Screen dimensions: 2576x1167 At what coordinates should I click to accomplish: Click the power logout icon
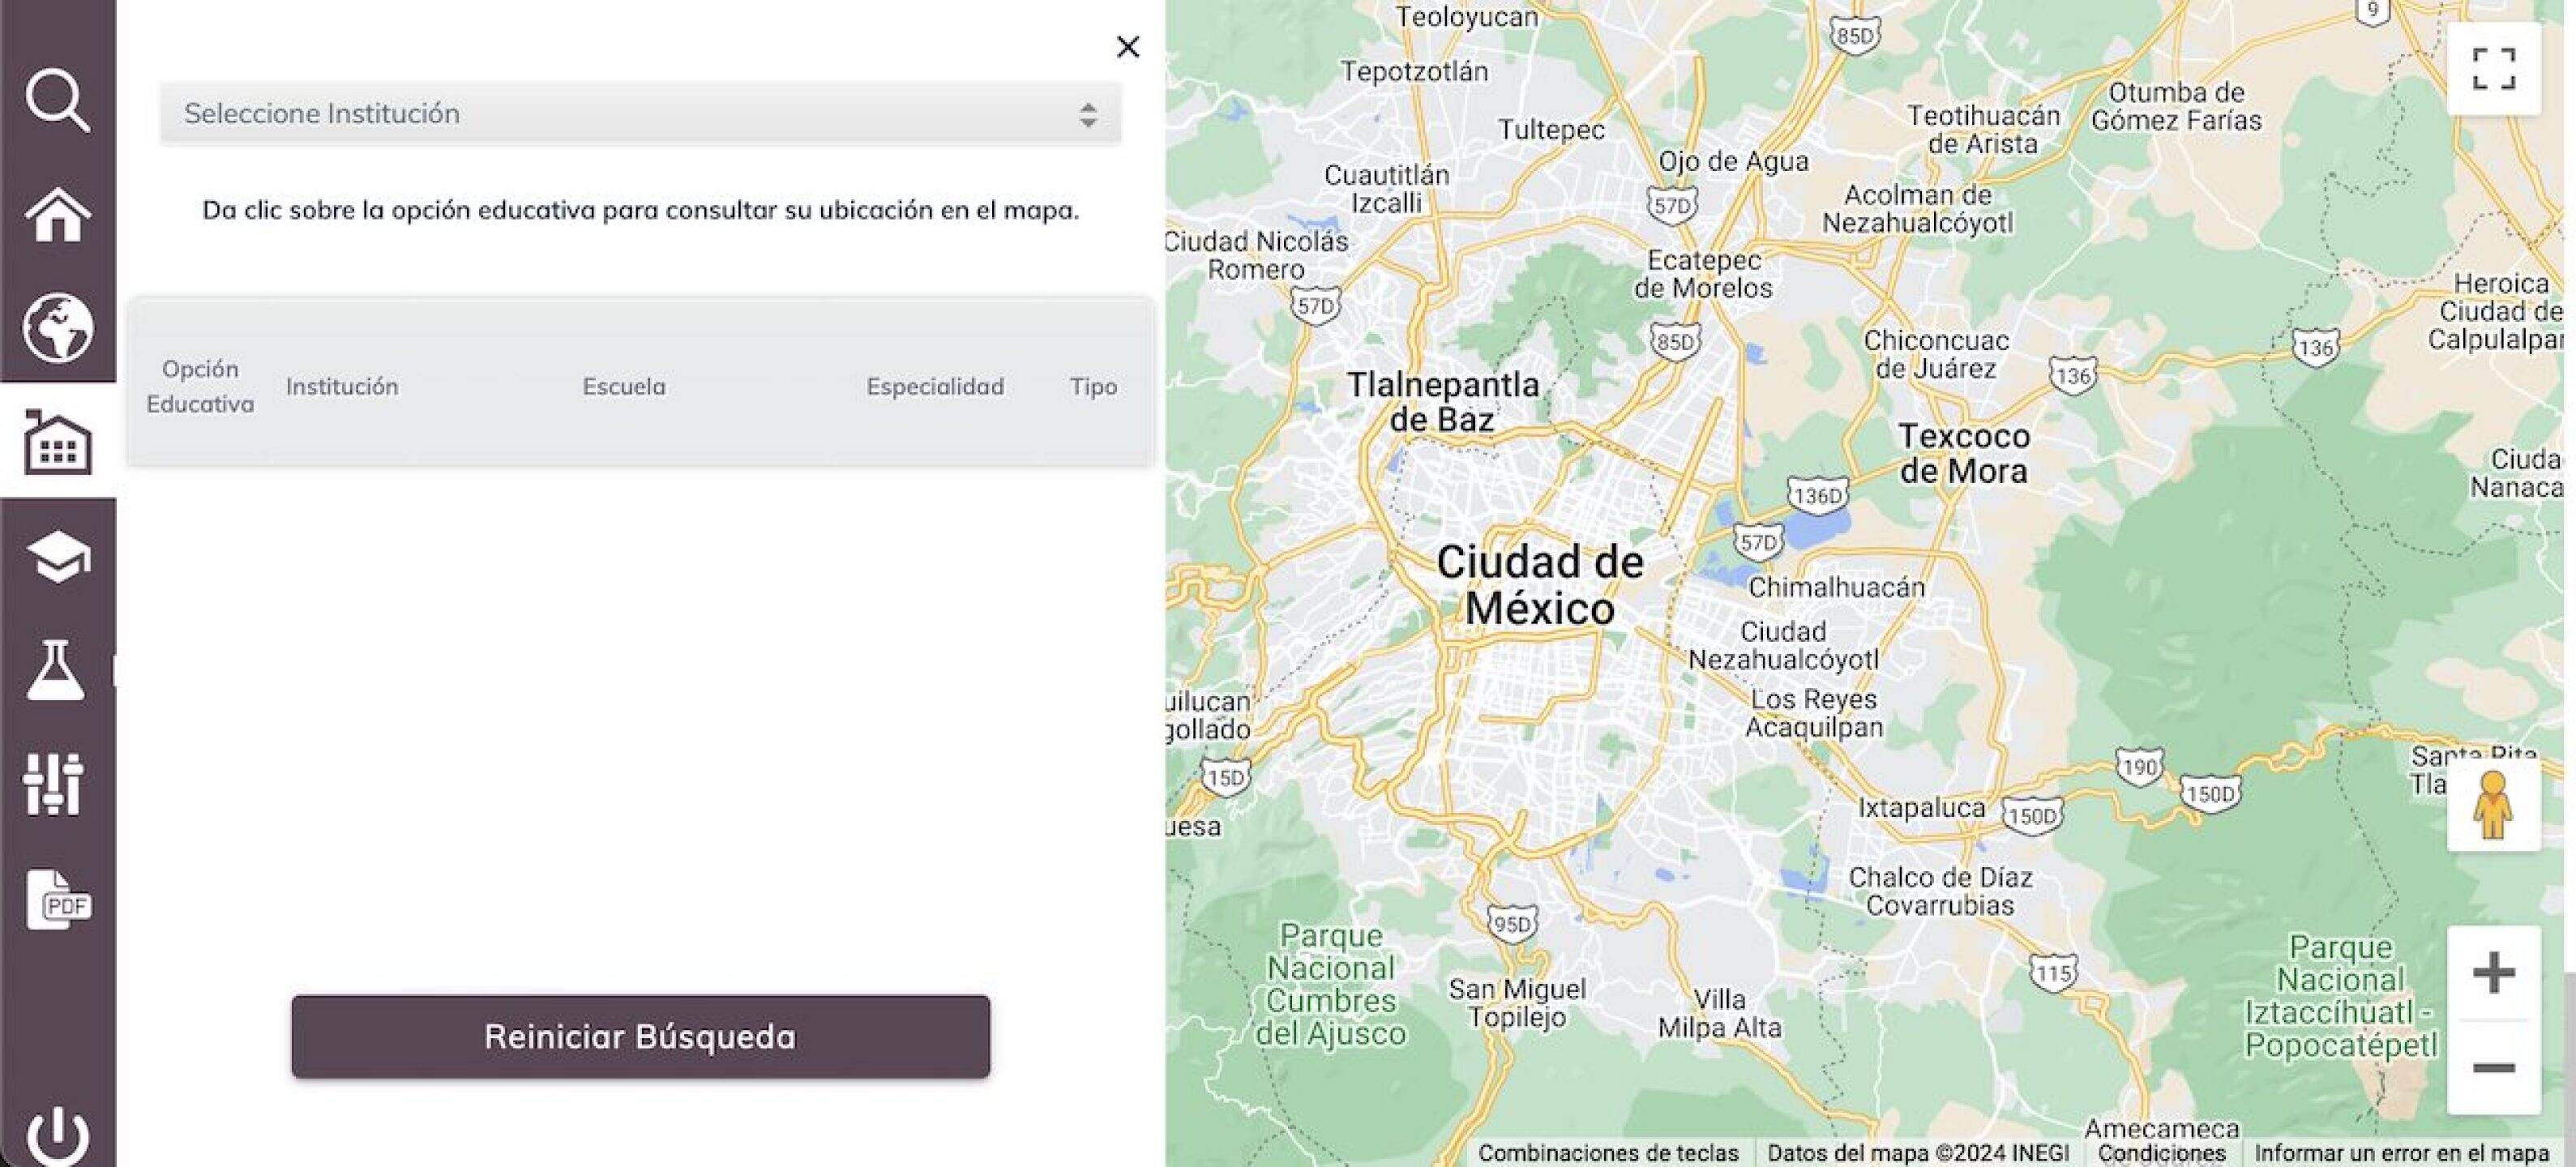[57, 1135]
